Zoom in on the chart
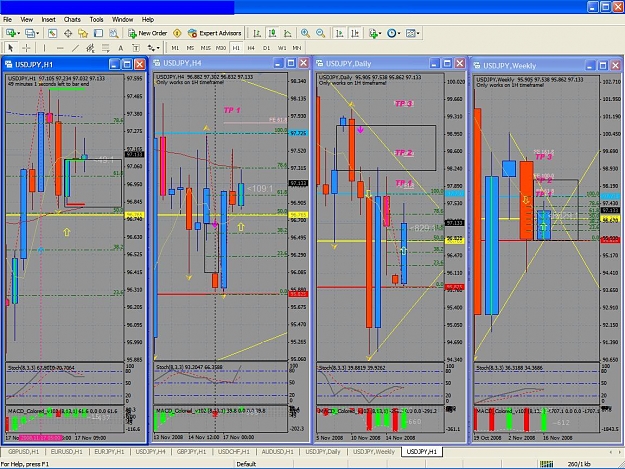Image resolution: width=625 pixels, height=469 pixels. pyautogui.click(x=305, y=33)
